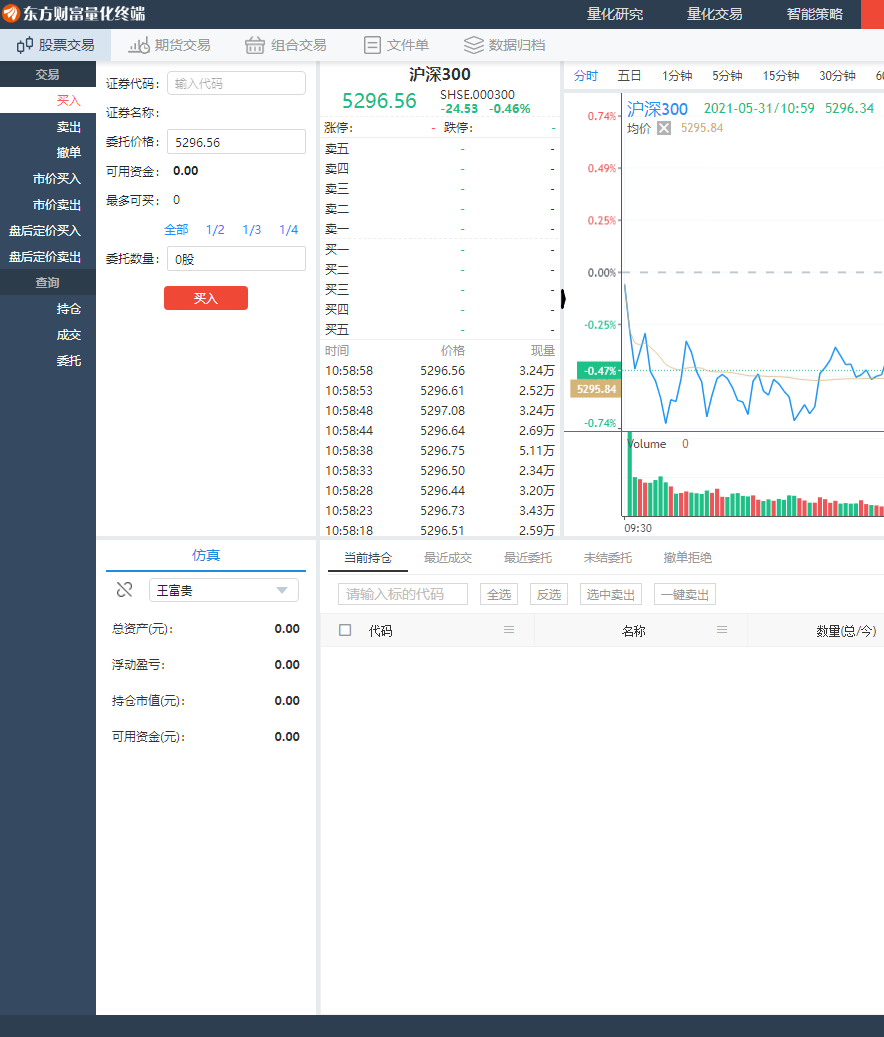The width and height of the screenshot is (884, 1037).
Task: Click the red 买入 button
Action: pos(206,298)
